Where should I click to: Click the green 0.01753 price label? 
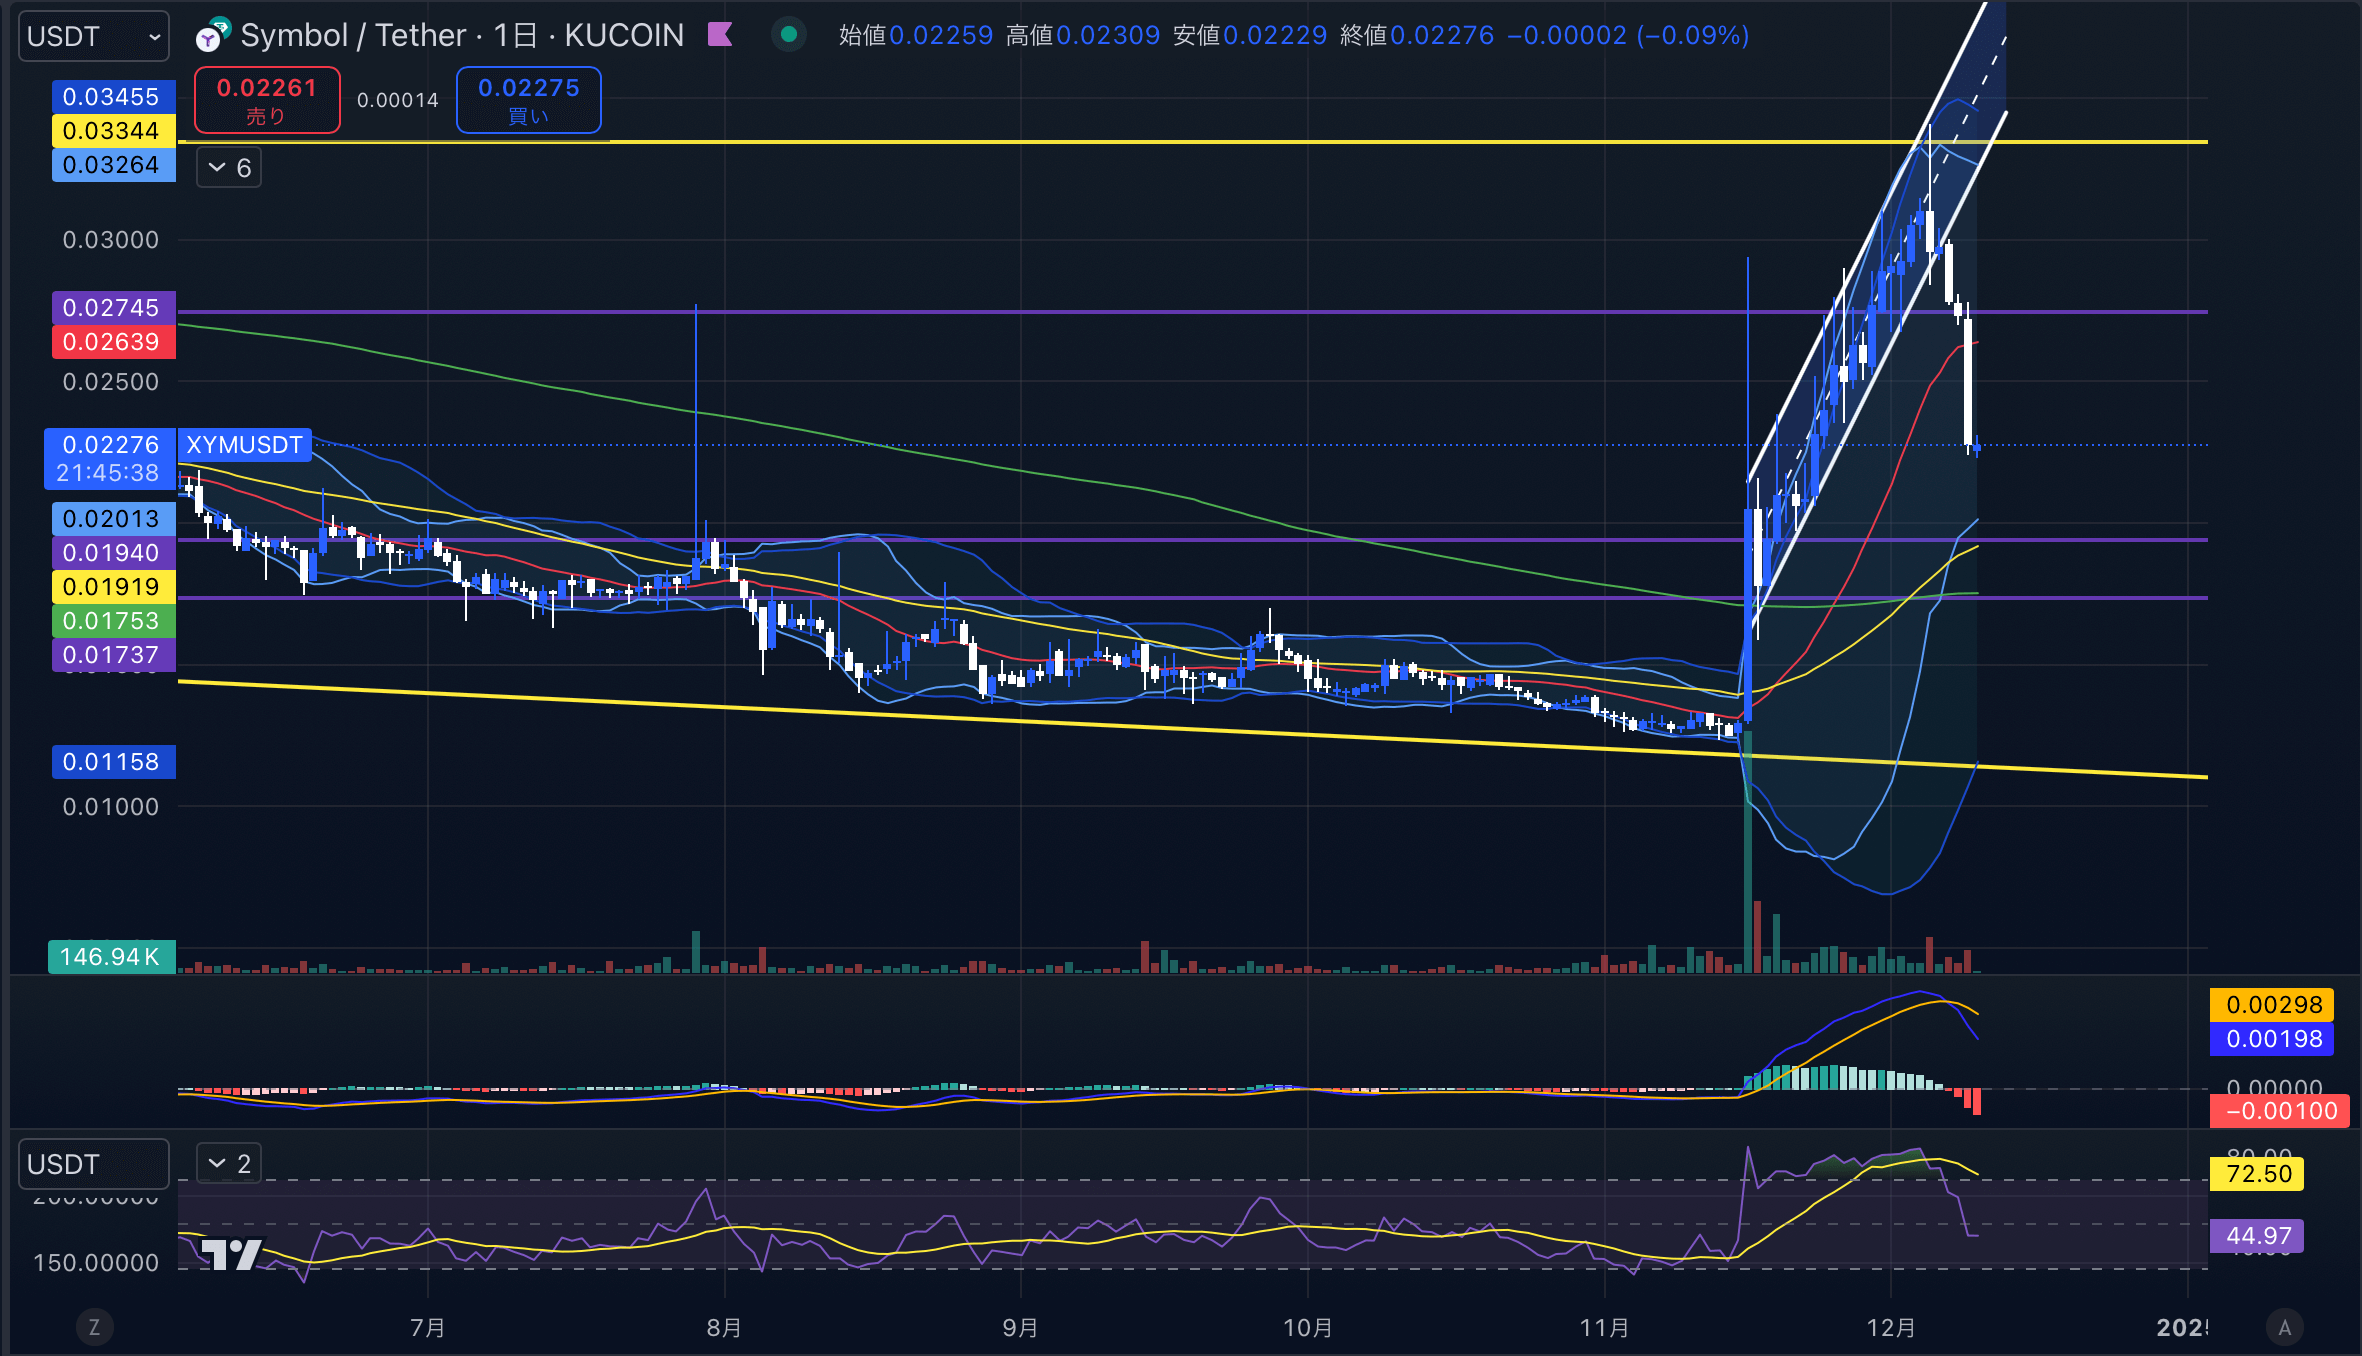113,621
